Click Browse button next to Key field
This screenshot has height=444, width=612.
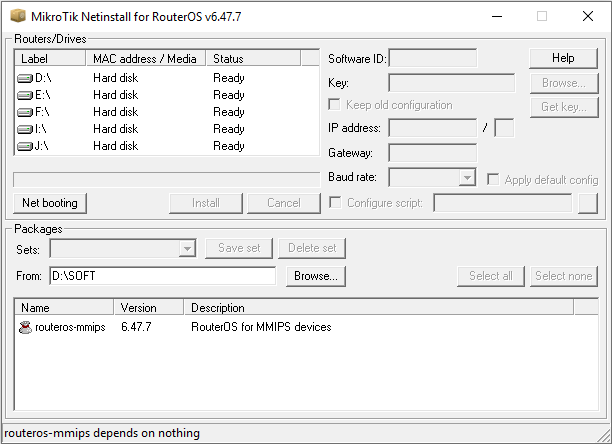pyautogui.click(x=564, y=83)
